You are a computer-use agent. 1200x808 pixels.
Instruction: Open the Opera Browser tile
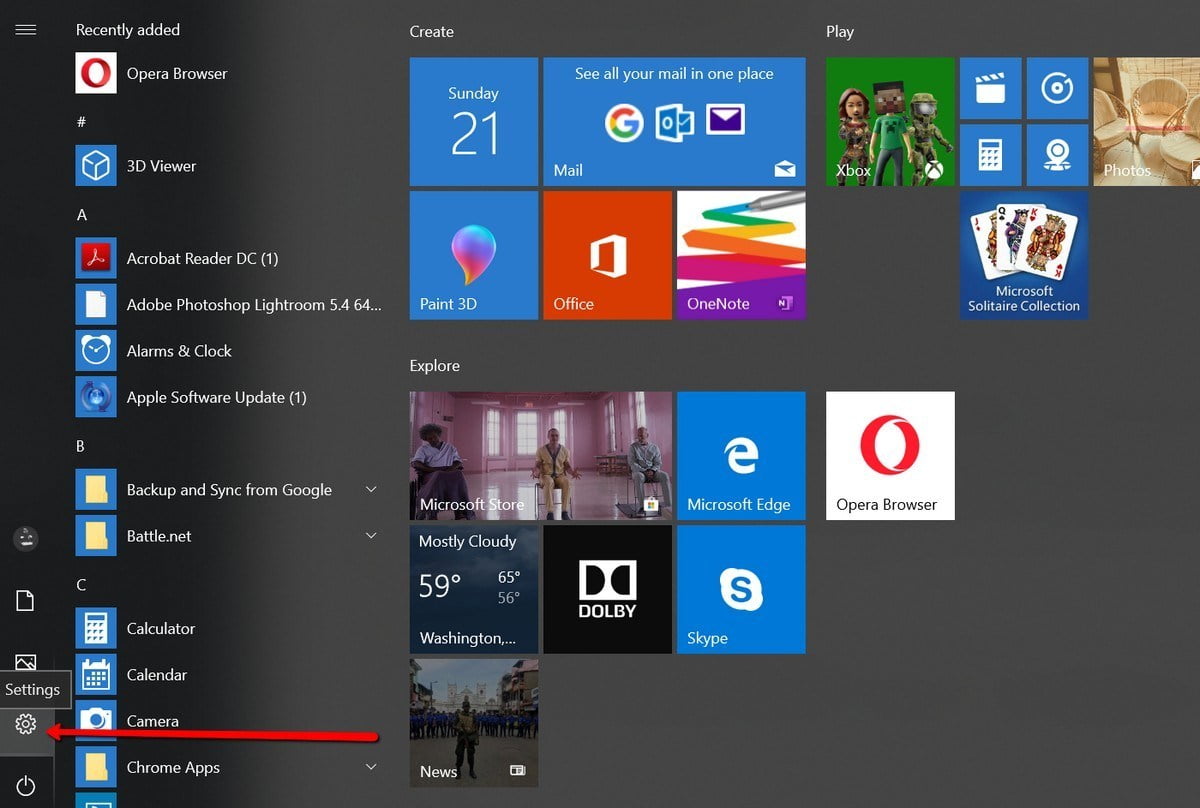coord(889,455)
